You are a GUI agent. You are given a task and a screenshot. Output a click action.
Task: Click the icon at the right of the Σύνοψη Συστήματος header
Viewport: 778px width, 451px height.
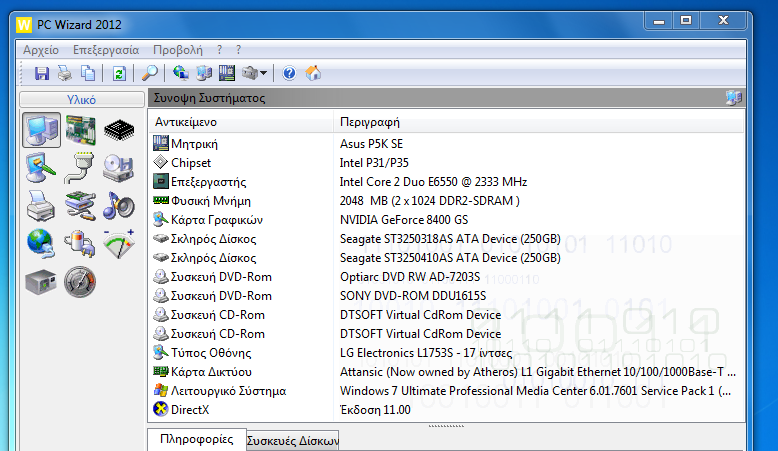[733, 98]
